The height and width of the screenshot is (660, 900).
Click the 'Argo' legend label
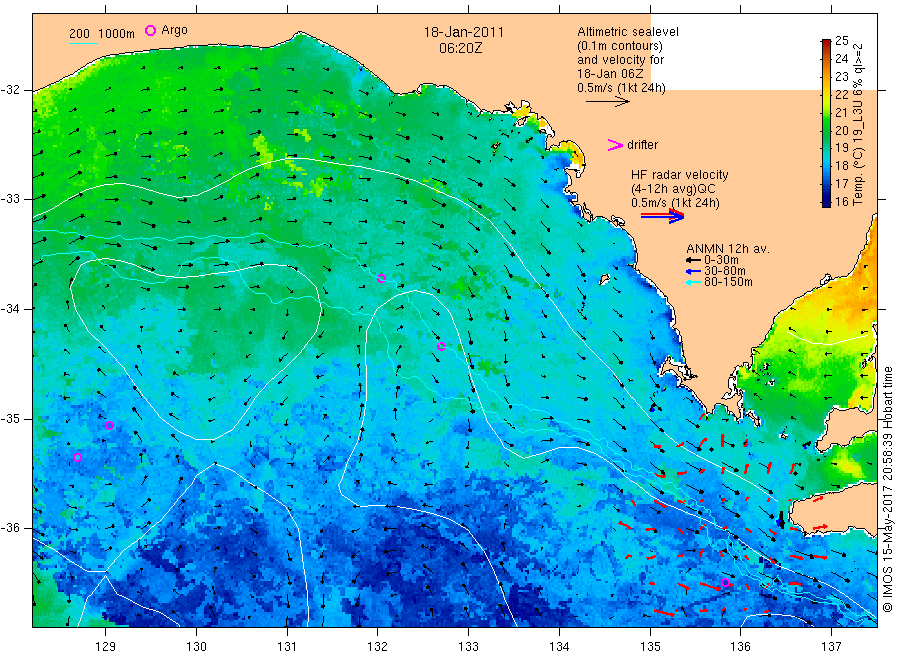point(174,30)
